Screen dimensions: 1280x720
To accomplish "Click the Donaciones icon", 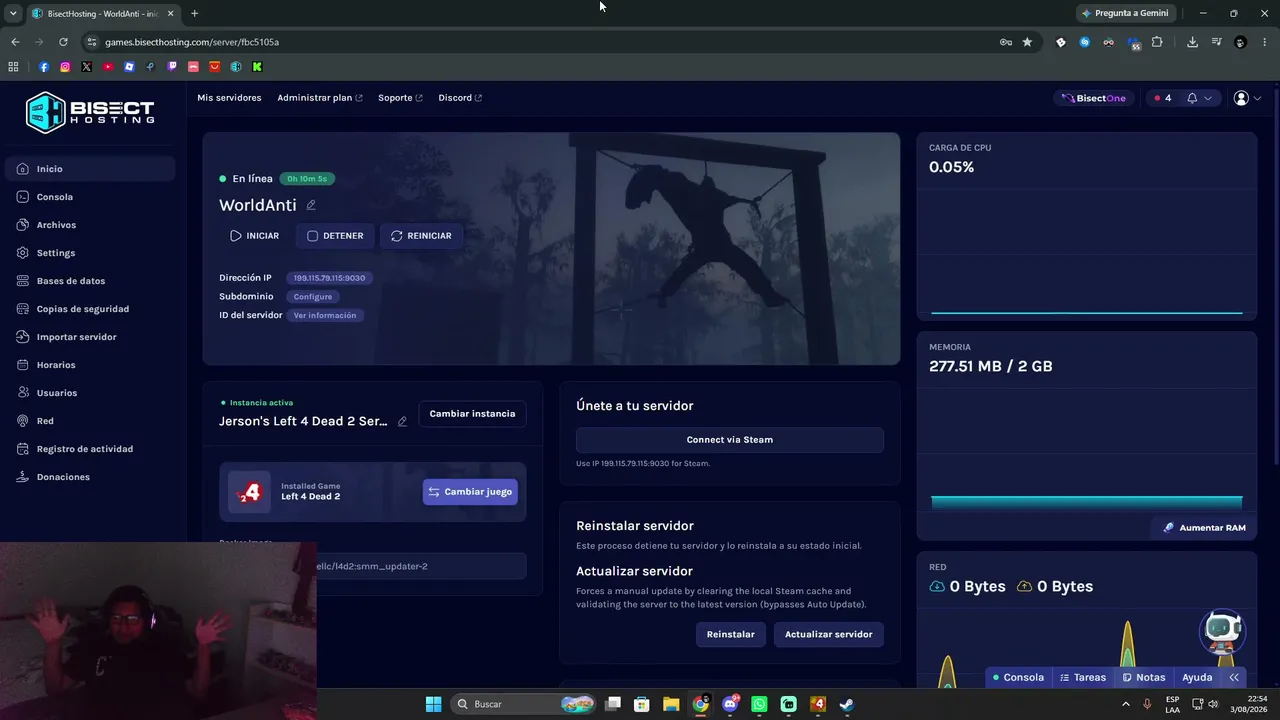I will pyautogui.click(x=23, y=477).
